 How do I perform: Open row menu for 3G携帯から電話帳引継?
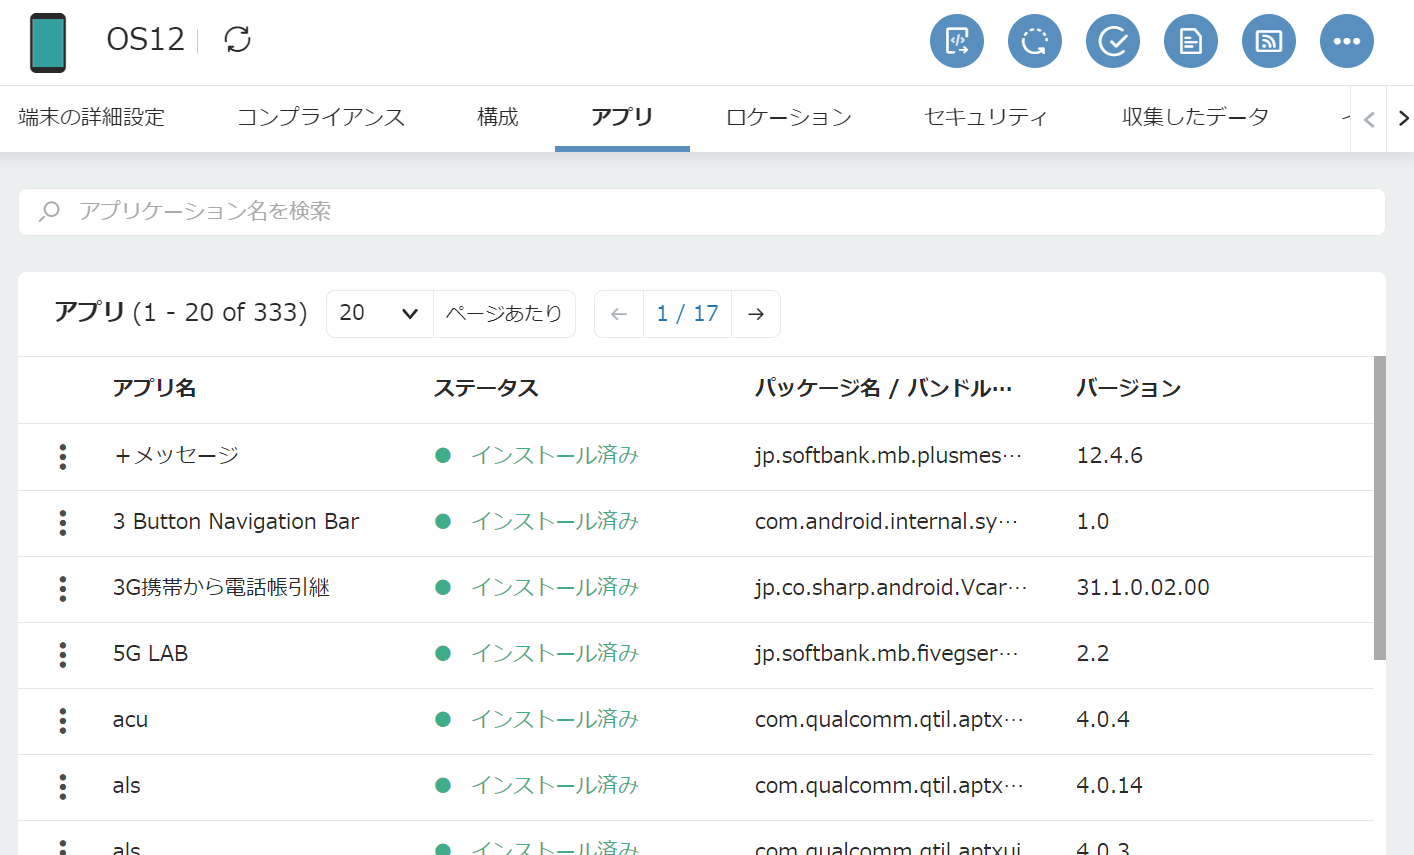[63, 589]
